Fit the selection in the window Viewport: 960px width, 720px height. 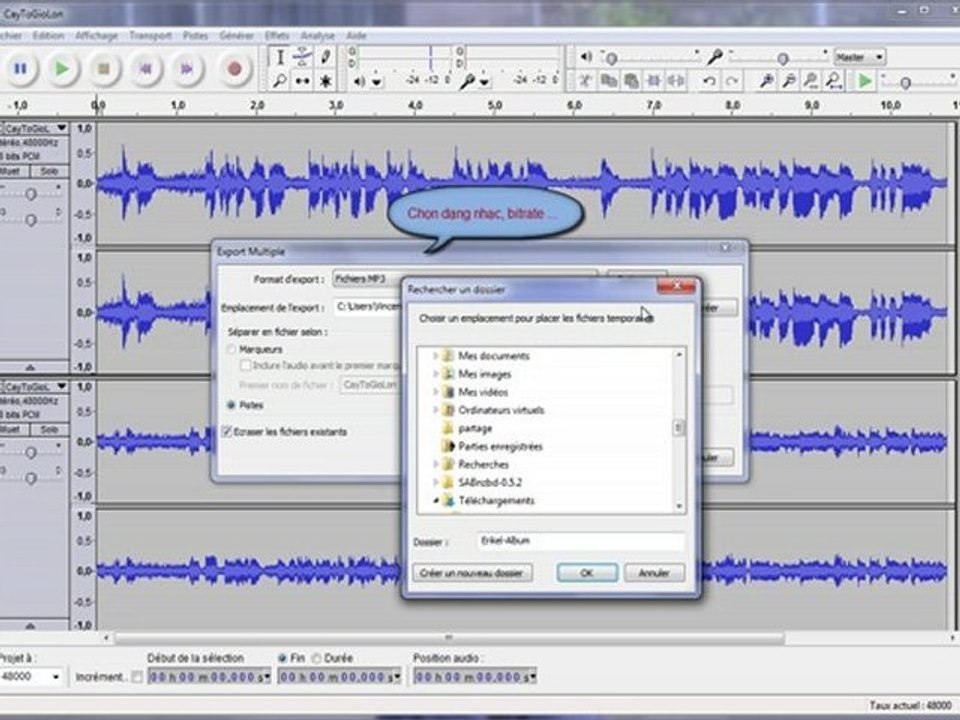(811, 80)
